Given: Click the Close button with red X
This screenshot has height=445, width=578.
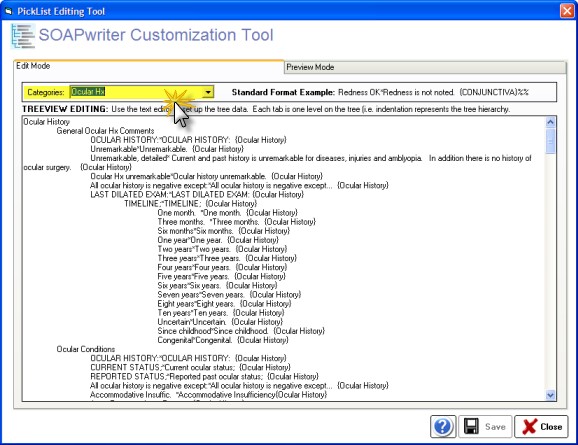Looking at the screenshot, I should click(x=541, y=427).
